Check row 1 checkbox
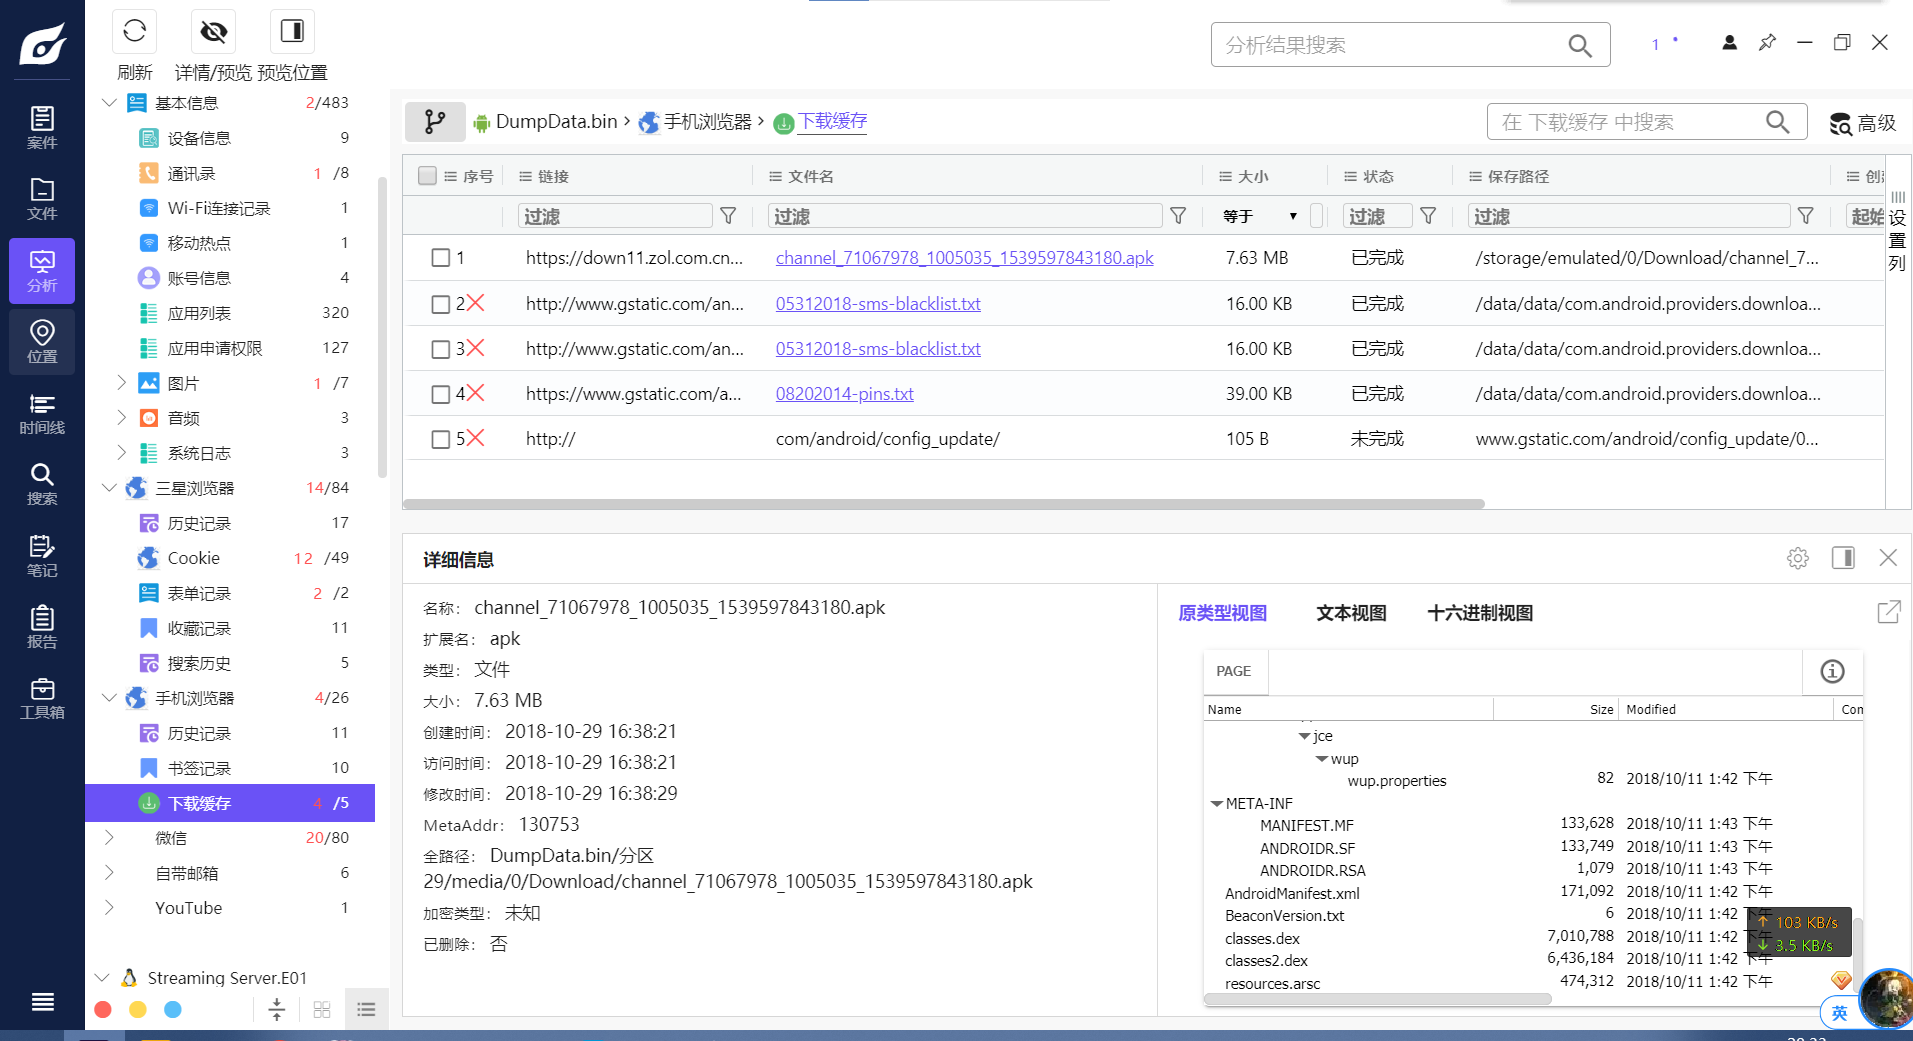 [x=440, y=258]
